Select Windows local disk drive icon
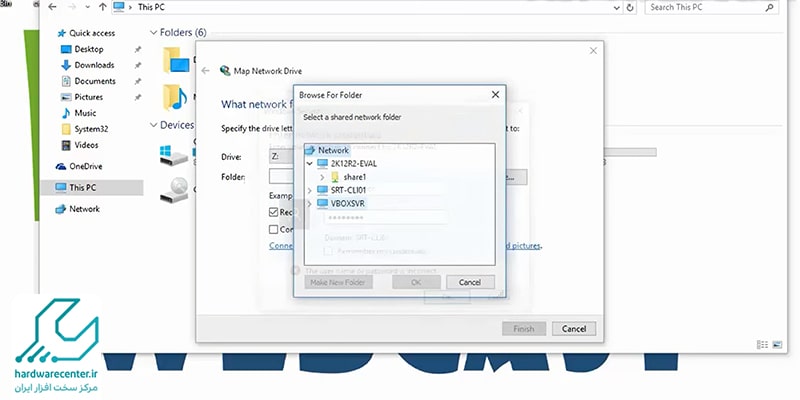The width and height of the screenshot is (800, 400). click(172, 155)
